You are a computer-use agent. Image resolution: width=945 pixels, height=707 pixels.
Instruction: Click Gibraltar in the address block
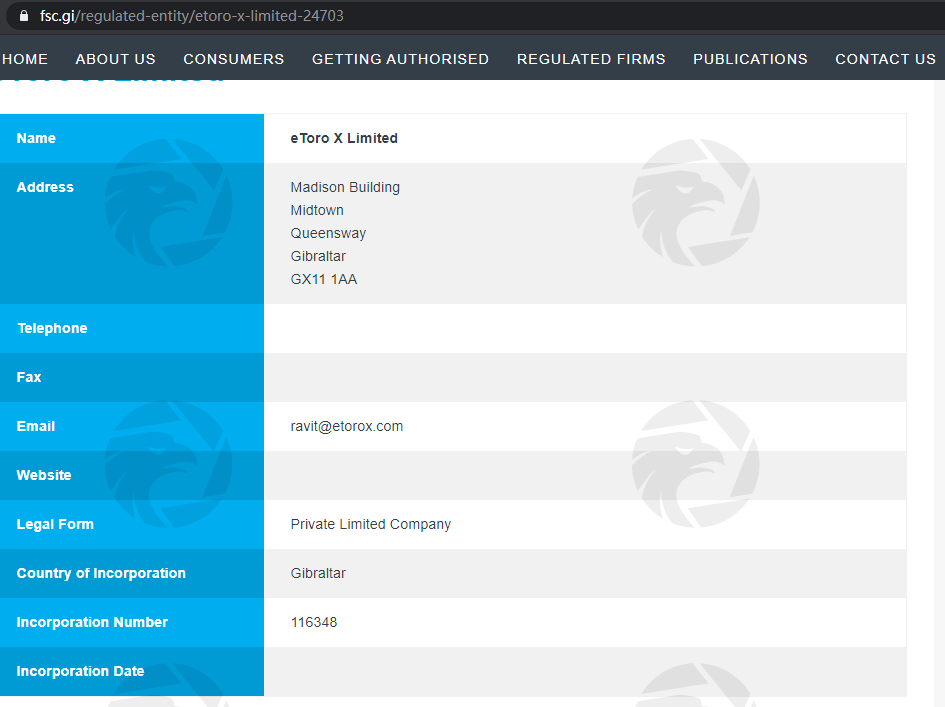(x=318, y=256)
